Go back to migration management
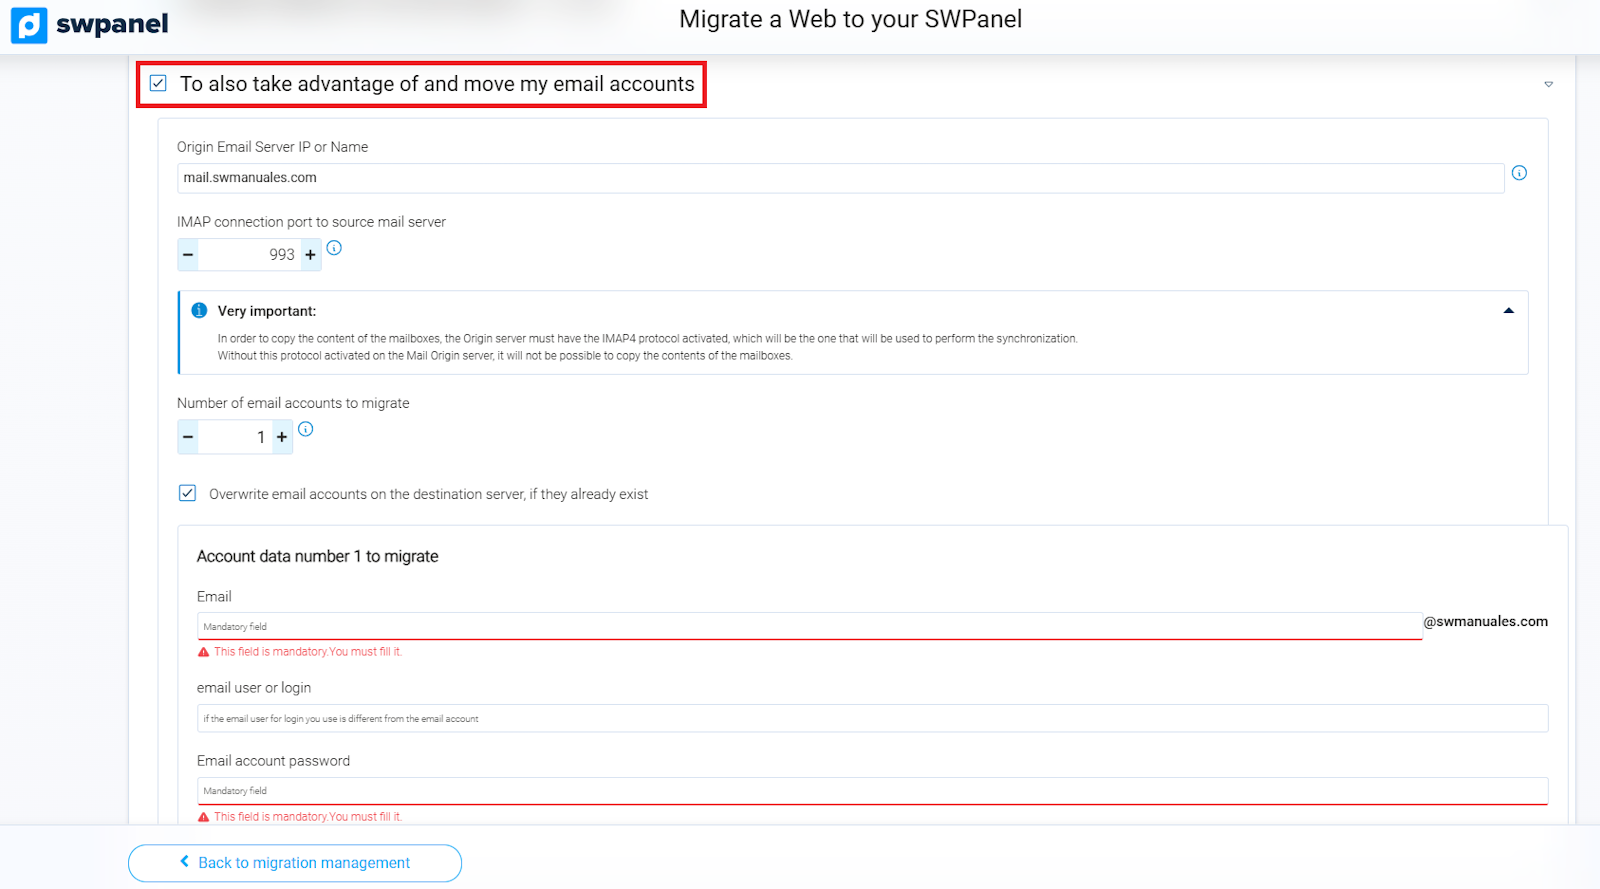The width and height of the screenshot is (1600, 889). coord(295,863)
